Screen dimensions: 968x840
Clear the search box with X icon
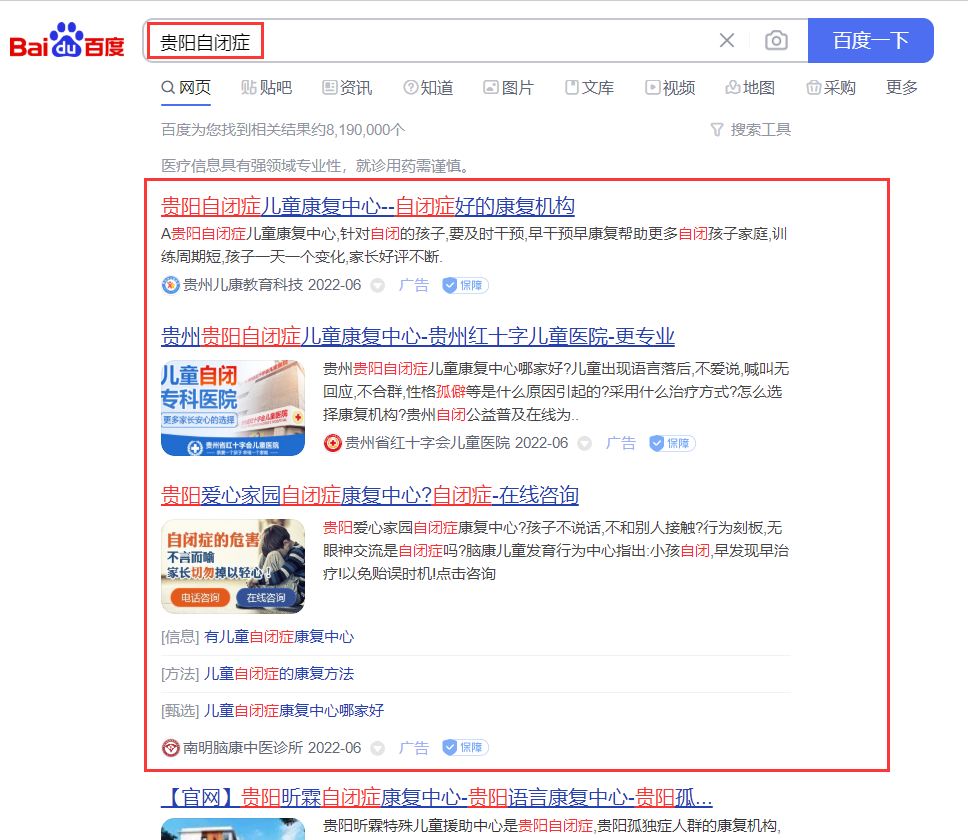(727, 40)
